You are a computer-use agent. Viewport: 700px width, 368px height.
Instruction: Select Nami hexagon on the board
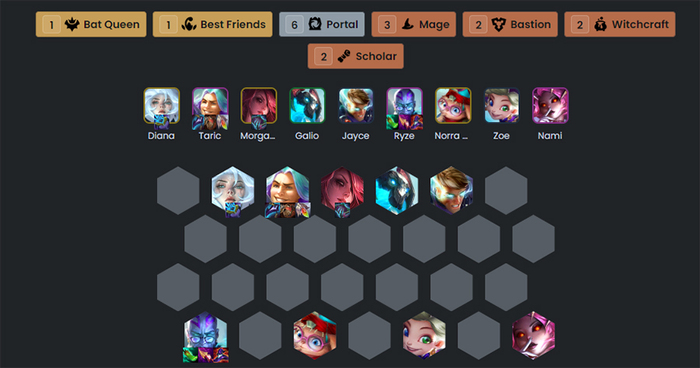533,335
